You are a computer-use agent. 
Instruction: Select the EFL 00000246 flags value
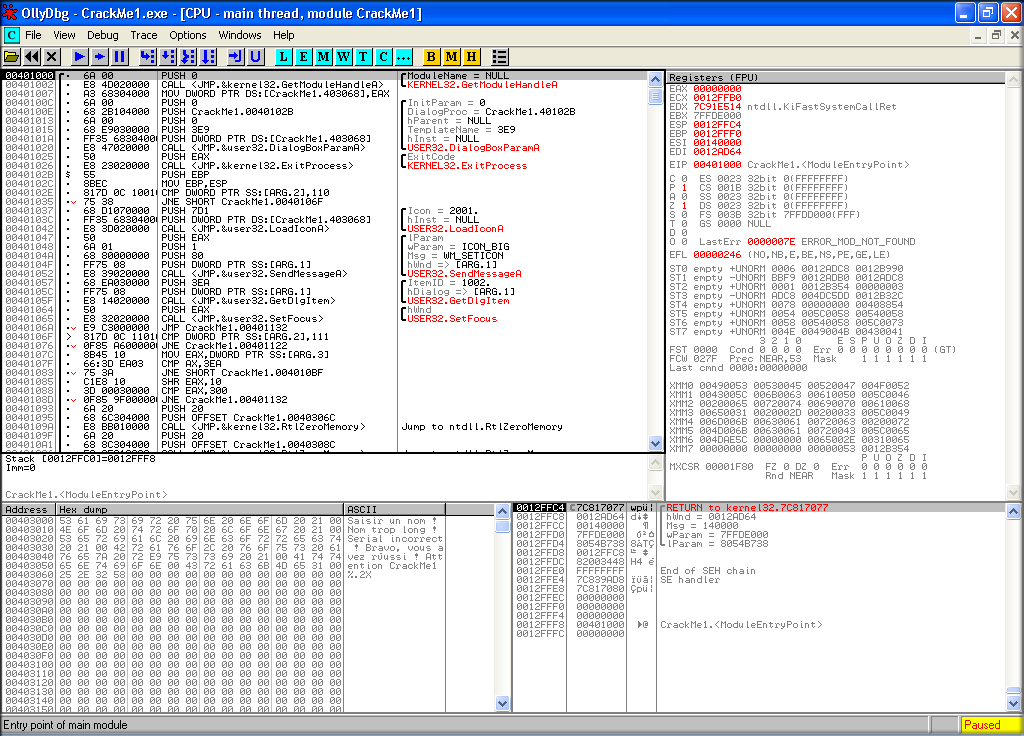[717, 255]
